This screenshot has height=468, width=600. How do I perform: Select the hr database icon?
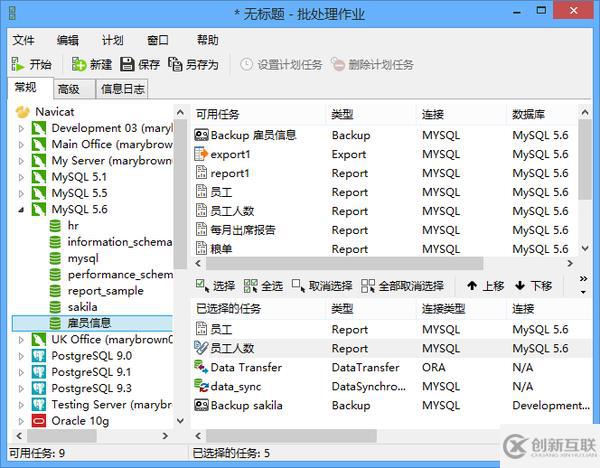coord(55,226)
